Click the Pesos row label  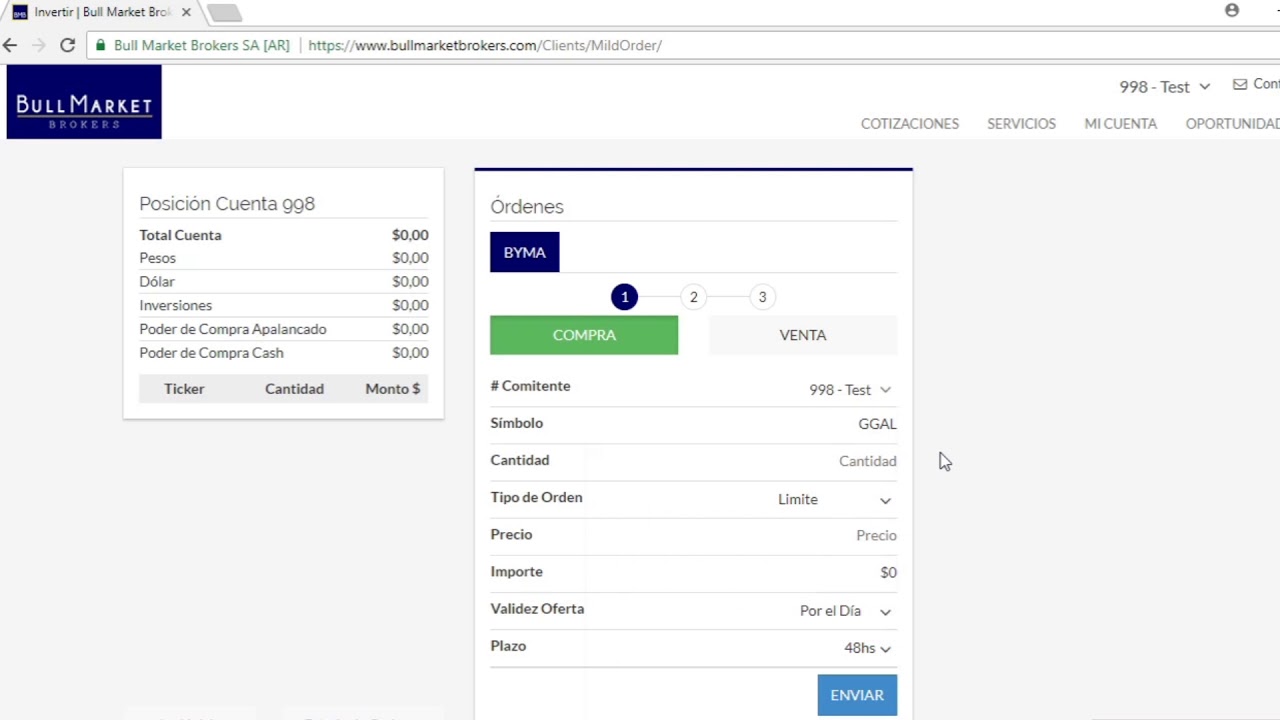(157, 258)
